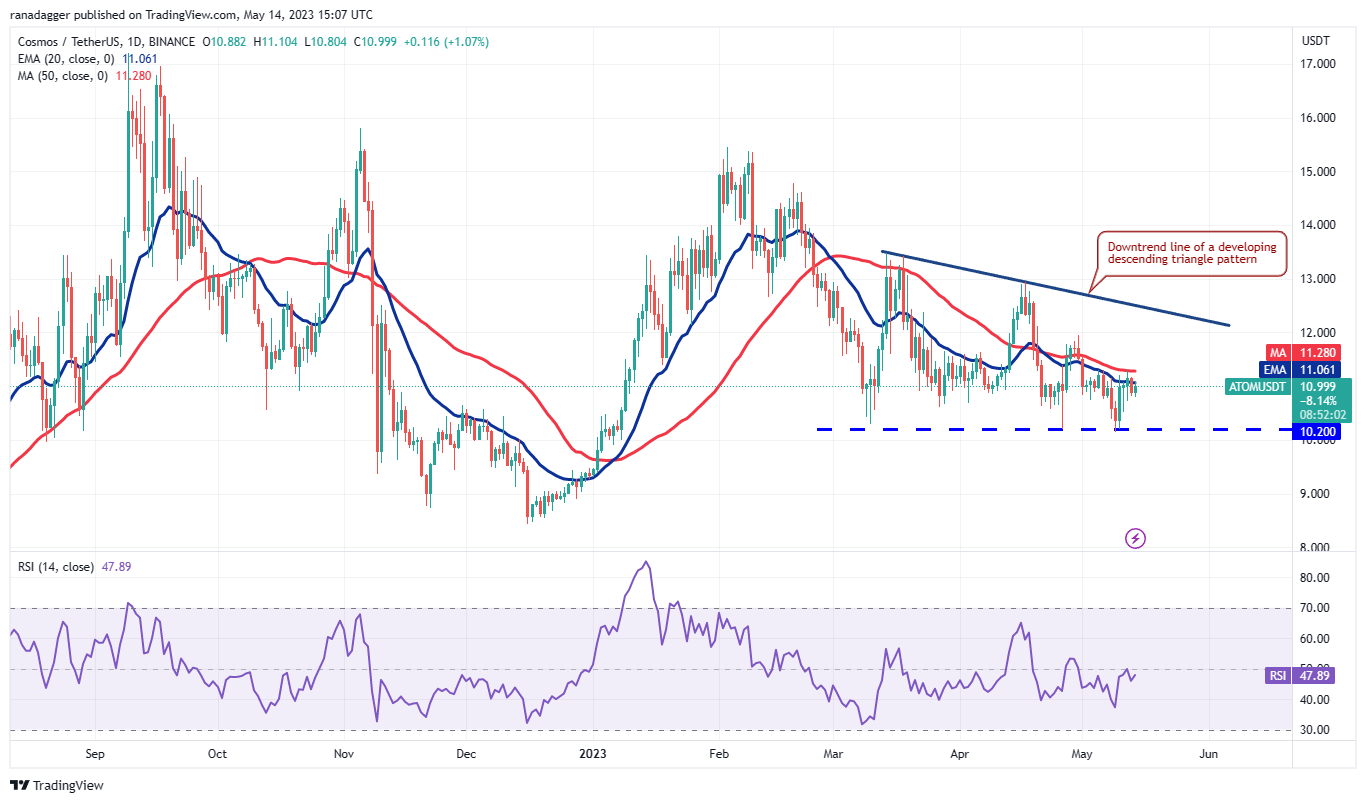This screenshot has height=803, width=1366.
Task: Click the ranadagger publisher link
Action: tap(41, 14)
